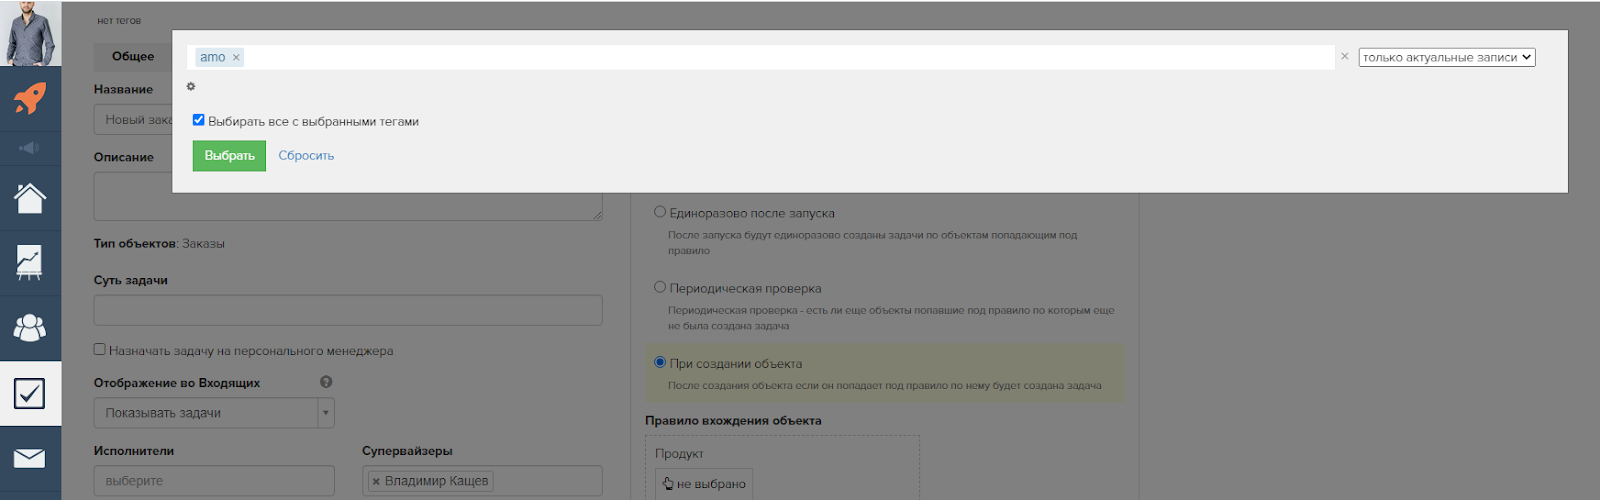
Task: Click the small gear settings icon
Action: (x=191, y=87)
